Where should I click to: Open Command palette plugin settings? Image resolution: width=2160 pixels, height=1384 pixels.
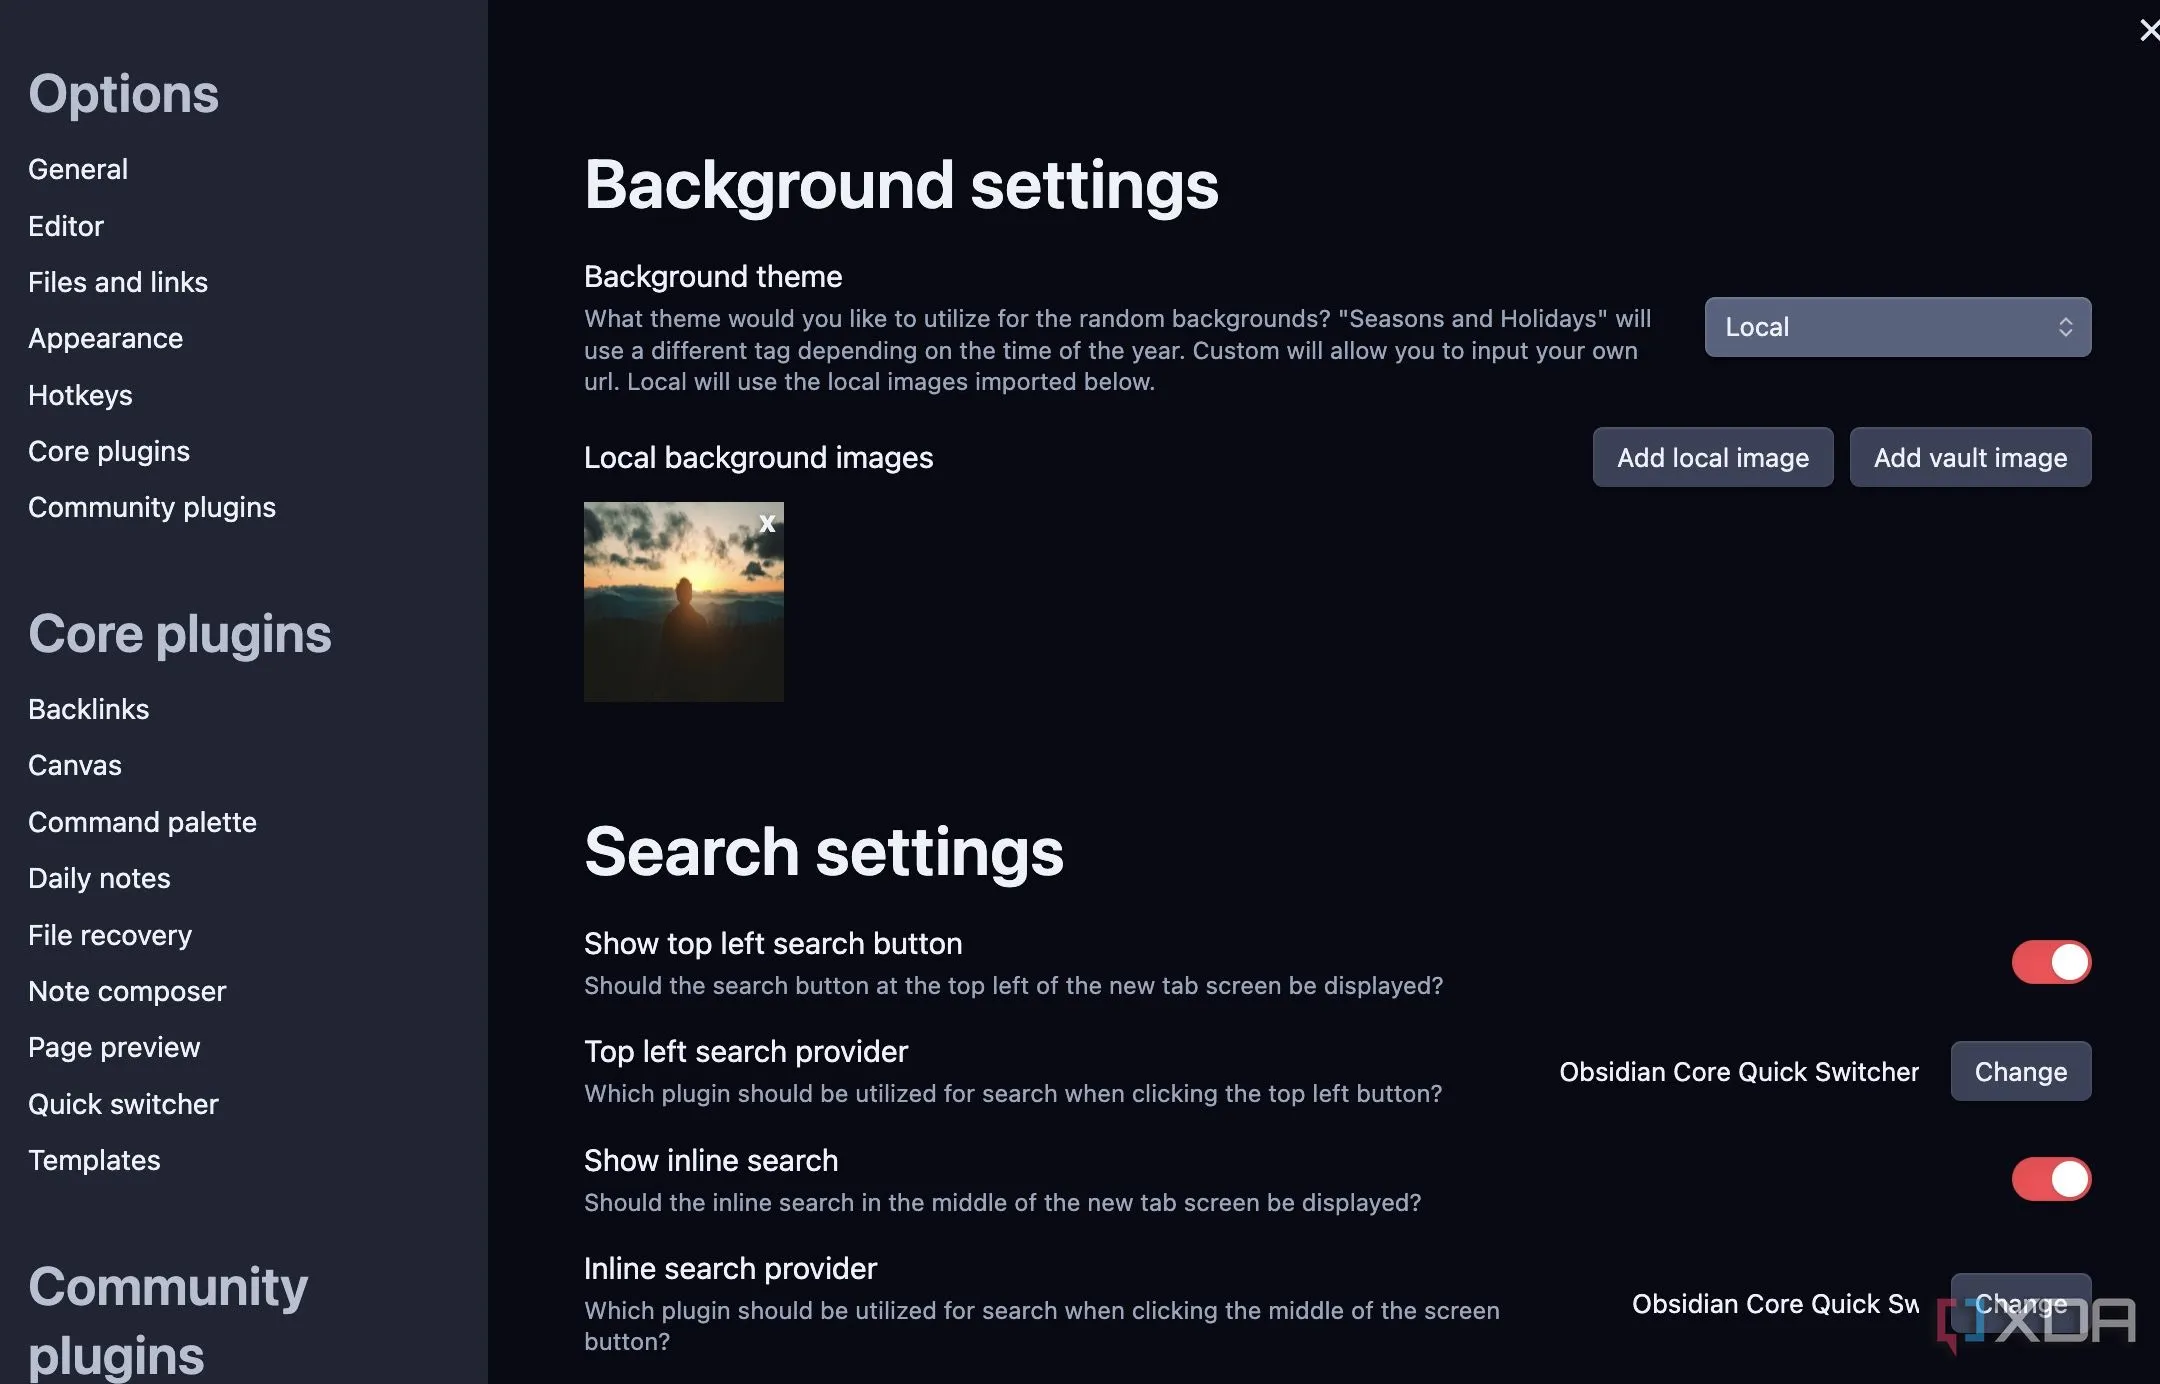(x=142, y=822)
